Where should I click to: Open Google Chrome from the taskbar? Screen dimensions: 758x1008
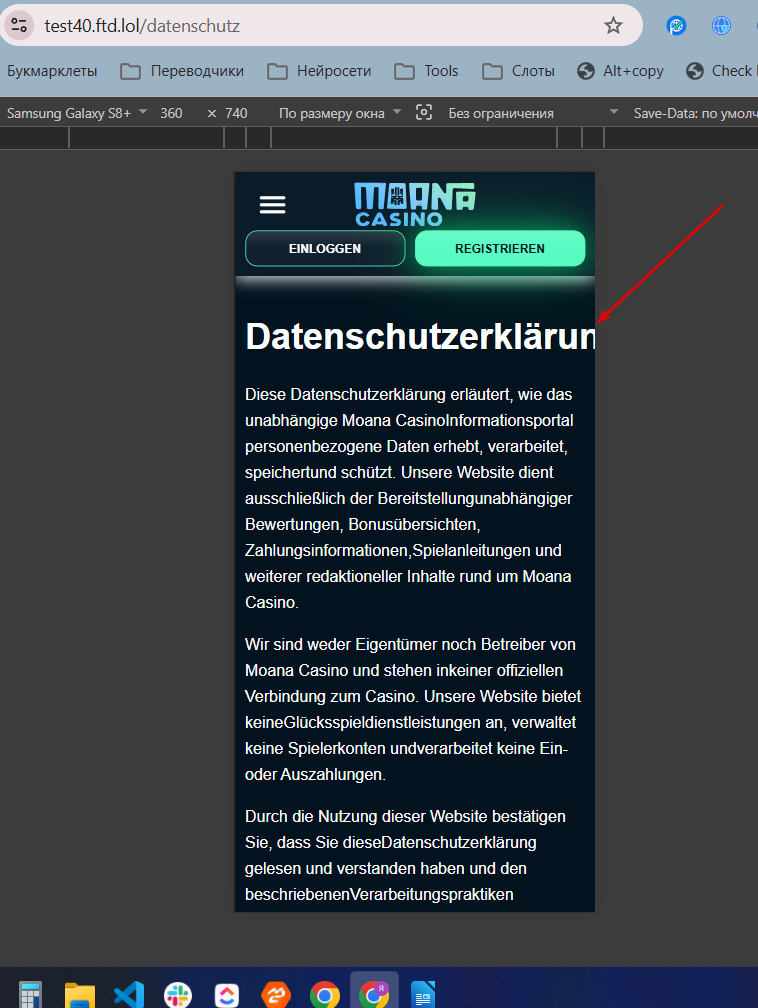click(325, 994)
